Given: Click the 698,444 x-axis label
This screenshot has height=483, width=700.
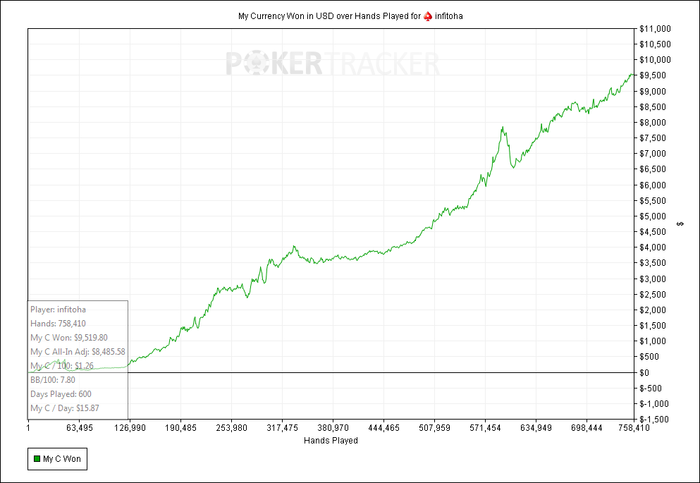Looking at the screenshot, I should tap(587, 428).
